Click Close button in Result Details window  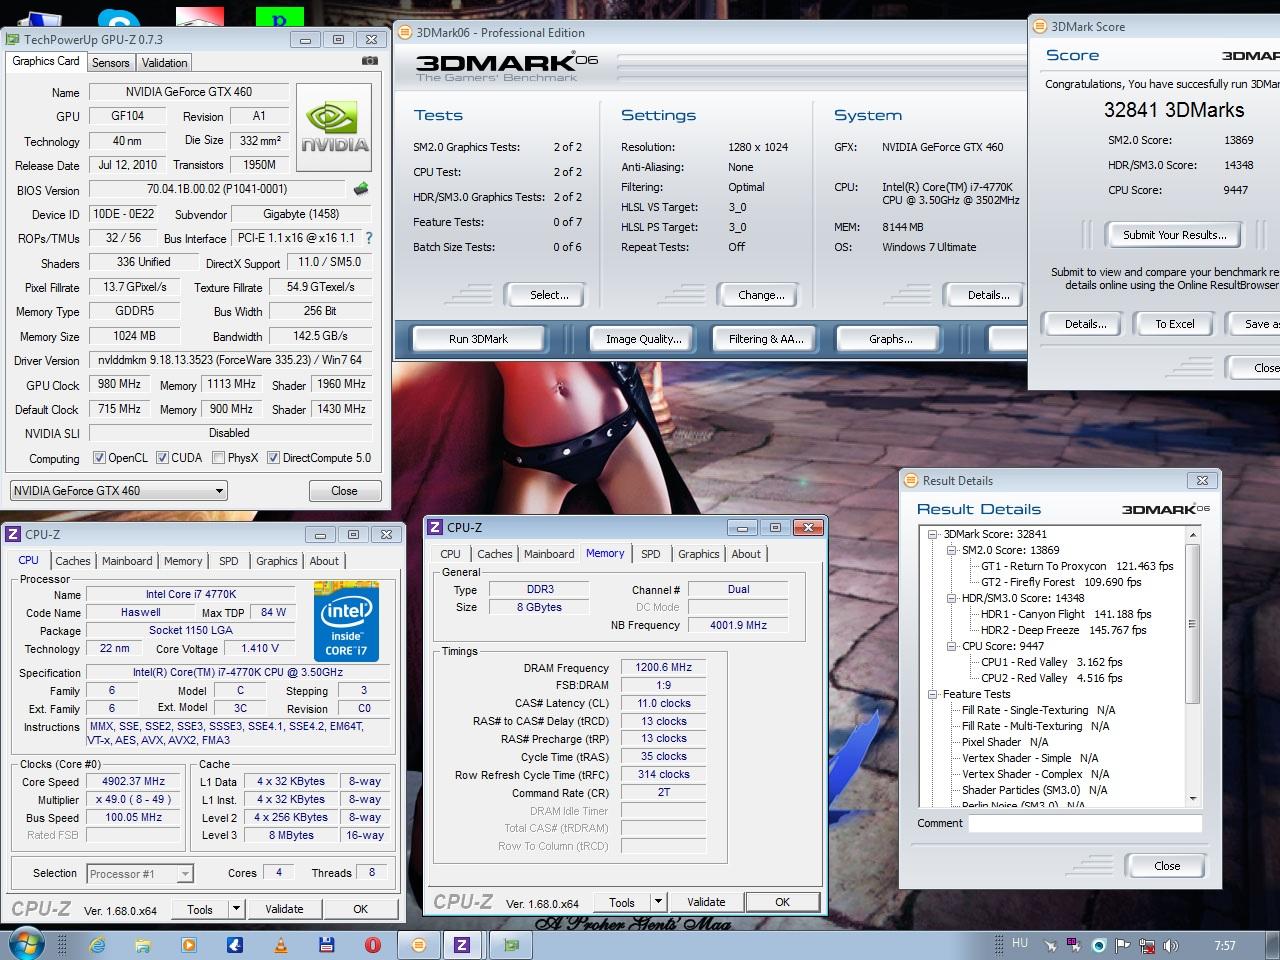pyautogui.click(x=1166, y=866)
